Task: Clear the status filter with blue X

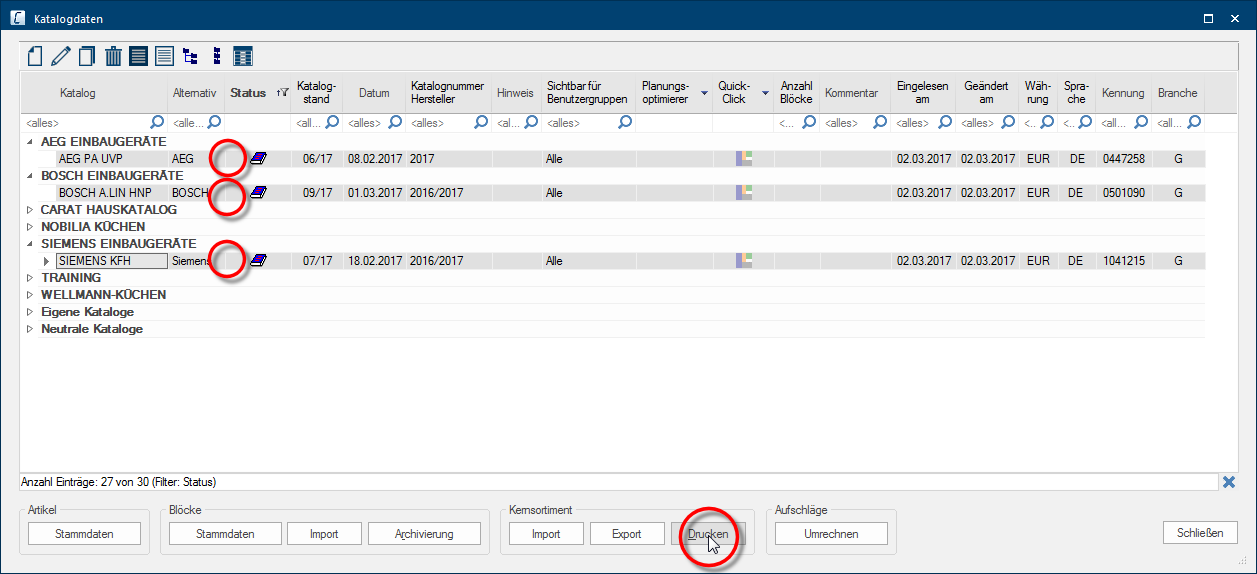Action: (x=1229, y=482)
